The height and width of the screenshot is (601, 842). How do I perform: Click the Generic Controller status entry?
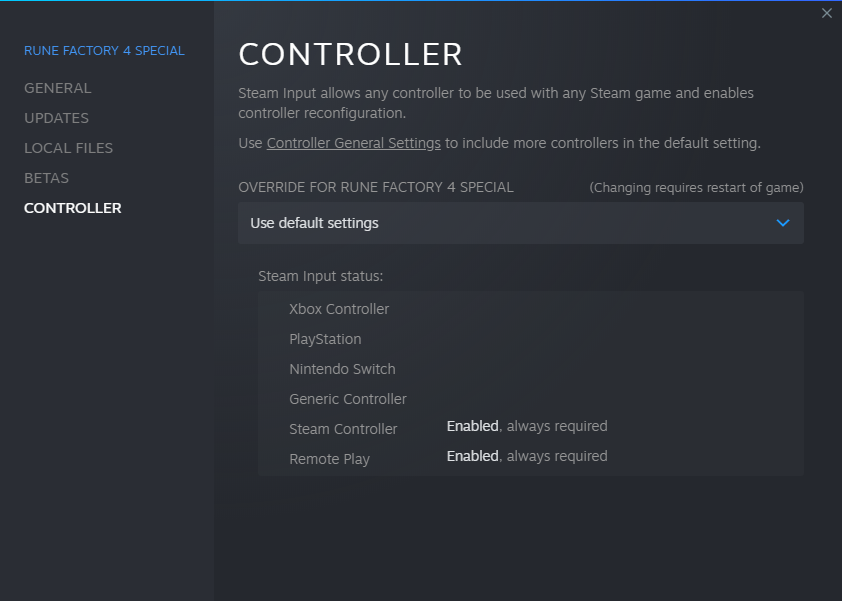tap(348, 399)
